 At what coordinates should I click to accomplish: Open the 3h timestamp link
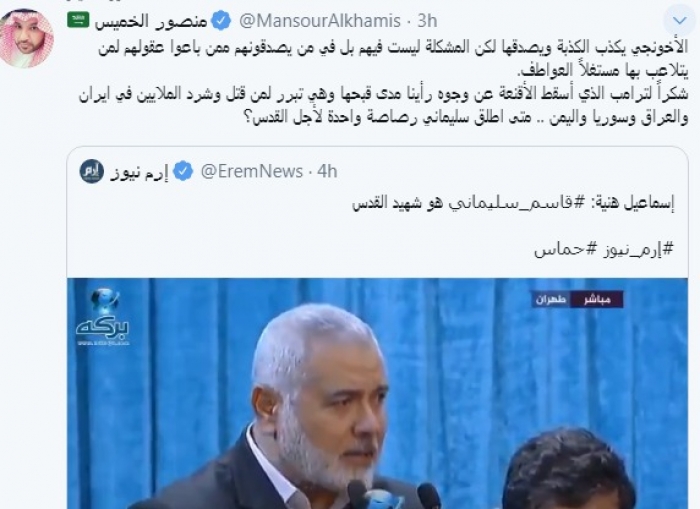(x=427, y=21)
